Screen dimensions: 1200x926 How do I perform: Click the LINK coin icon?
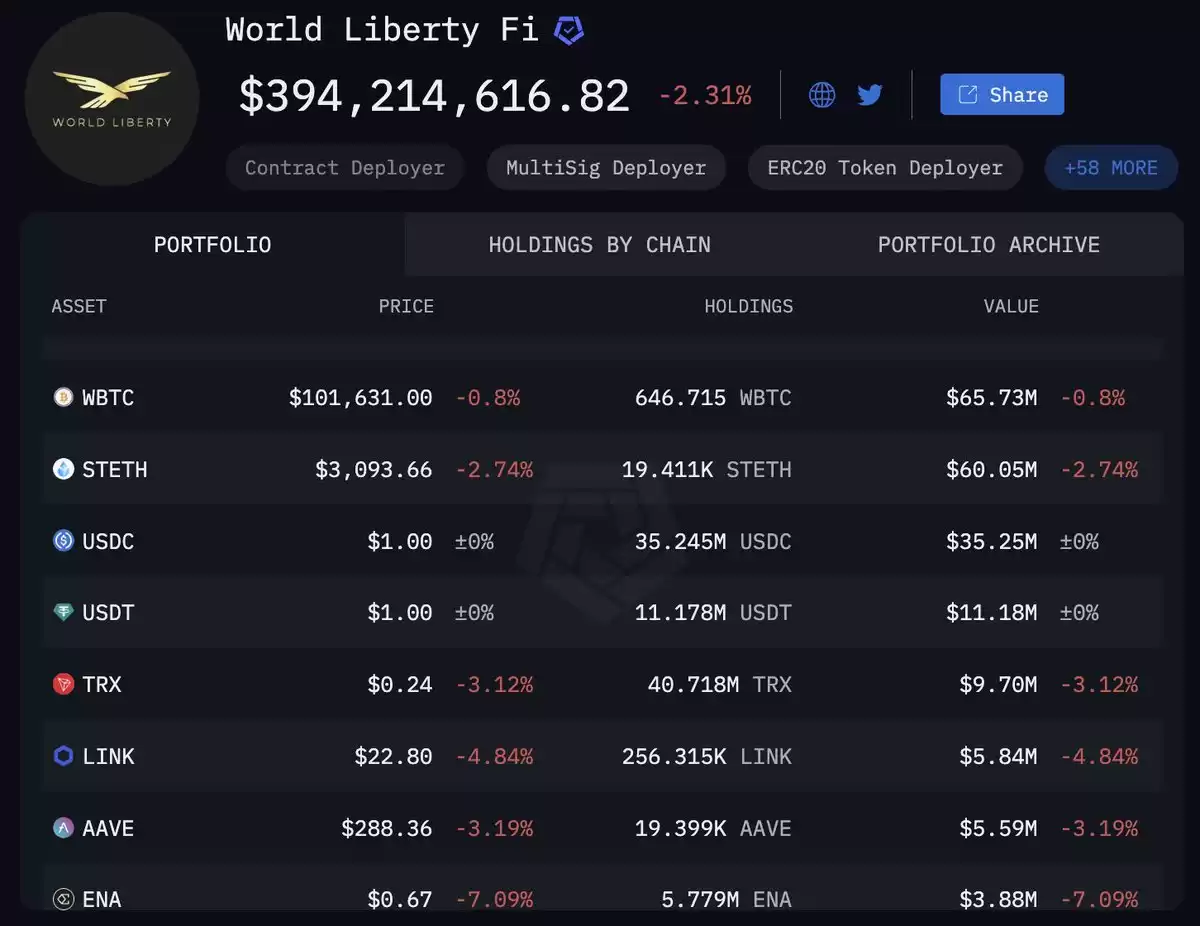click(x=64, y=756)
